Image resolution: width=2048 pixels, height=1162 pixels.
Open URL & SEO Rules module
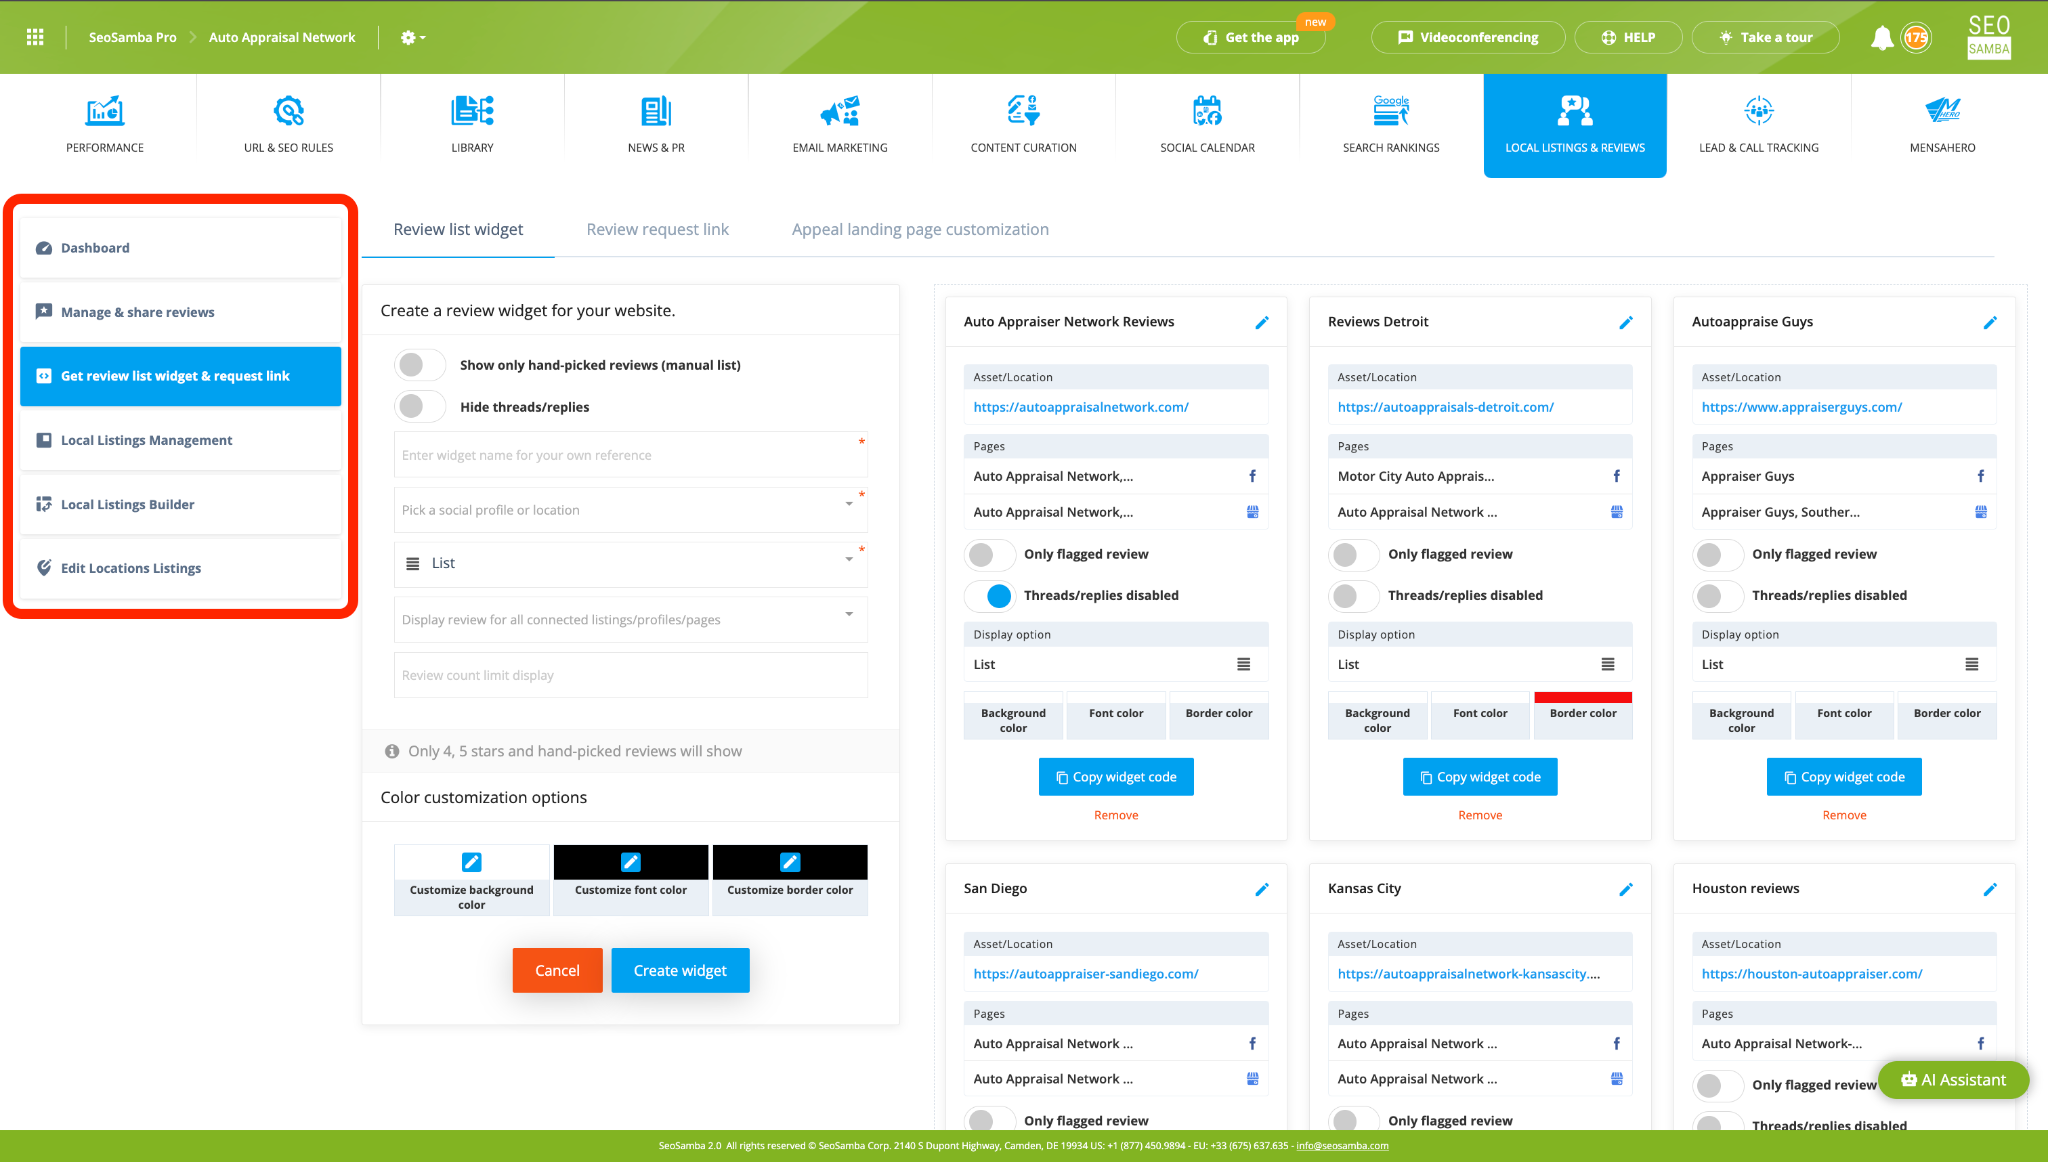click(288, 125)
